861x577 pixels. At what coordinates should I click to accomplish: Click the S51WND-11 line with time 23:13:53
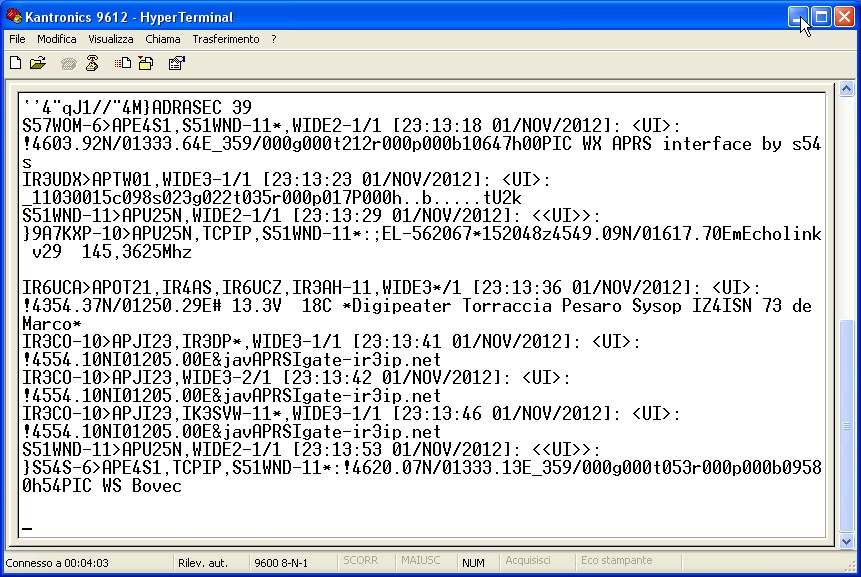pyautogui.click(x=311, y=450)
